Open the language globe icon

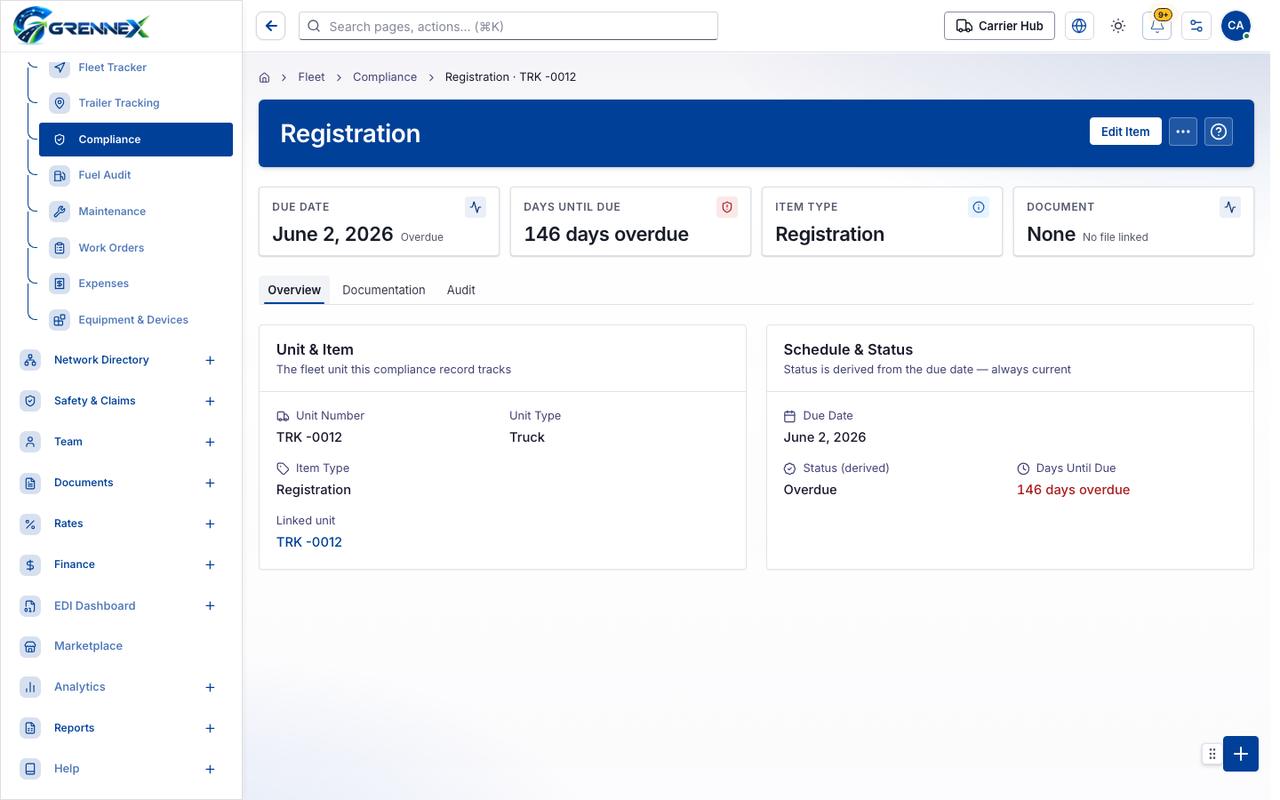click(x=1079, y=26)
